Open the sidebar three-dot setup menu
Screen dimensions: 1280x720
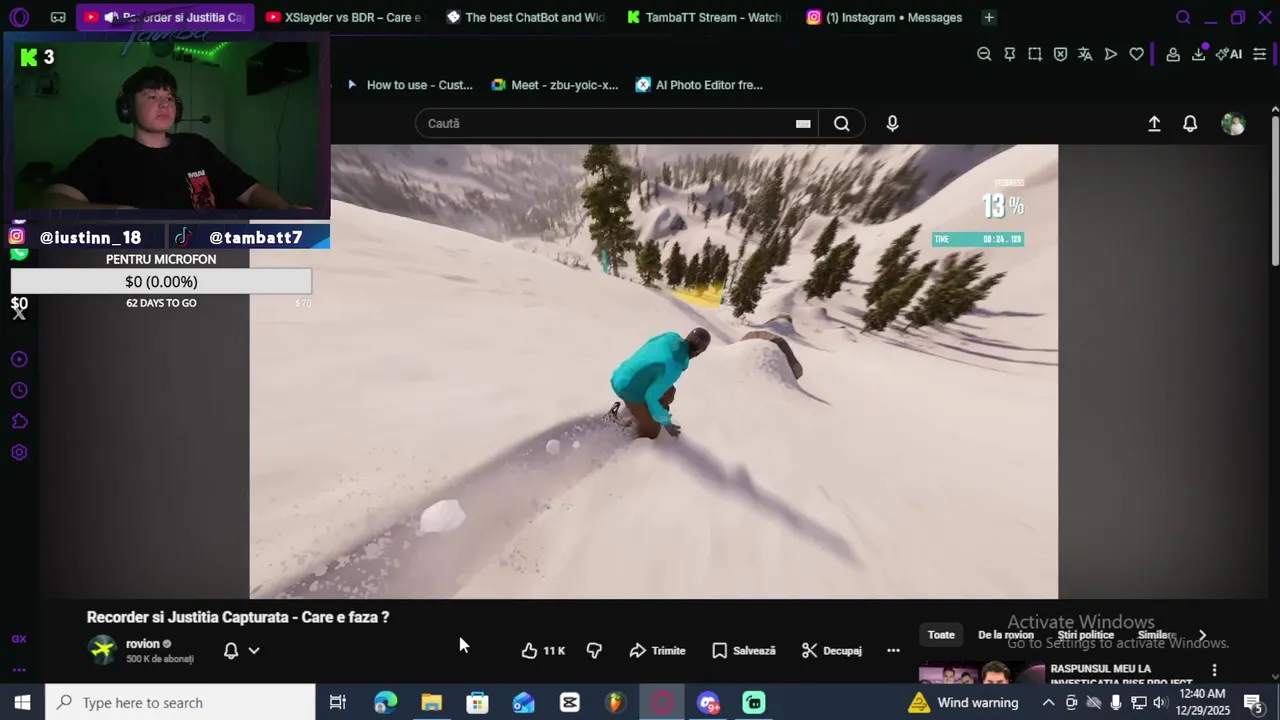tap(19, 670)
